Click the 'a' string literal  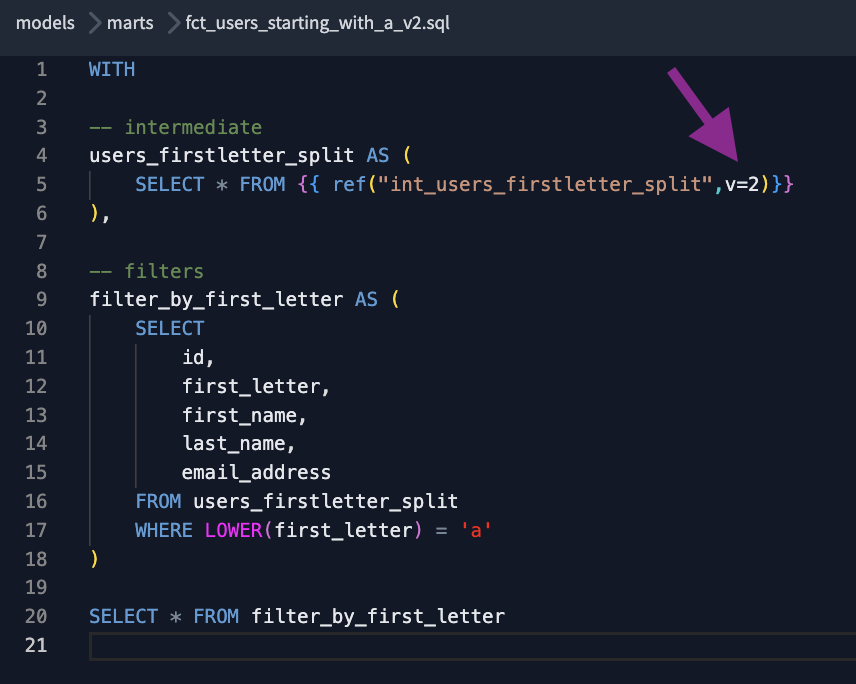click(x=476, y=531)
